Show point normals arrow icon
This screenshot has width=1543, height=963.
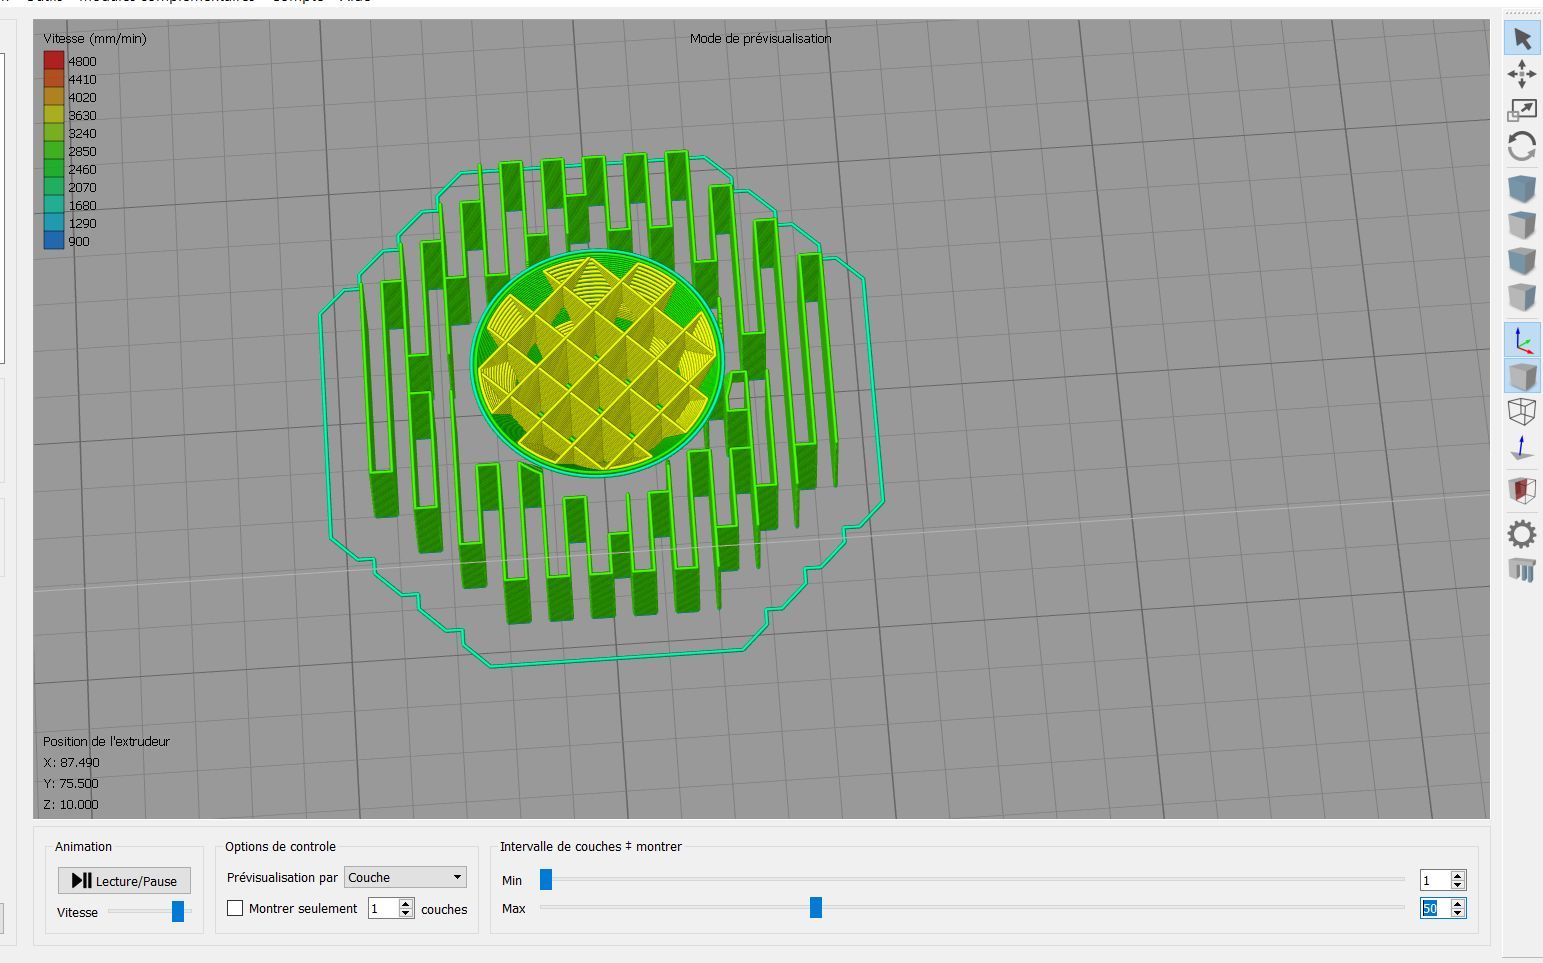coord(1522,448)
